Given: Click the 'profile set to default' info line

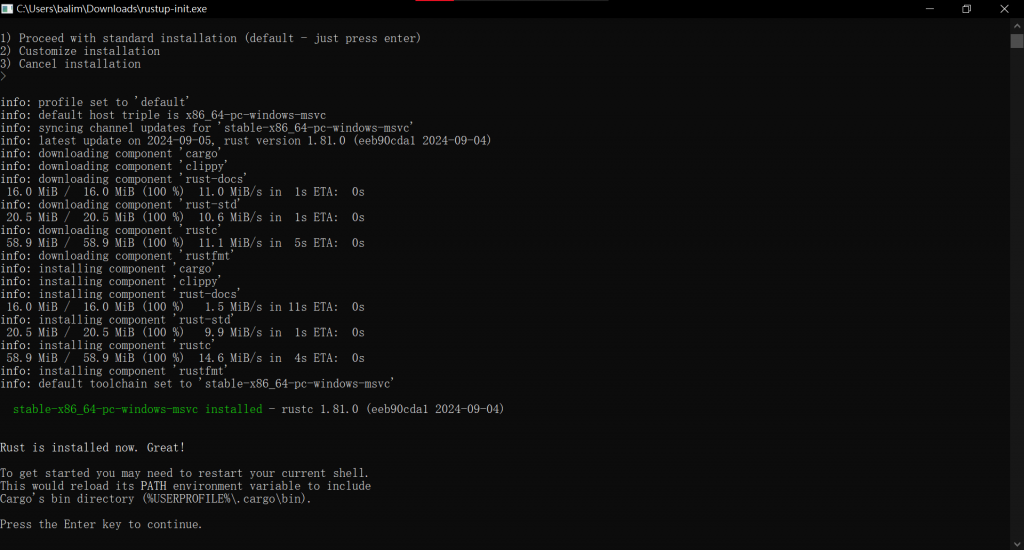Looking at the screenshot, I should [x=95, y=102].
